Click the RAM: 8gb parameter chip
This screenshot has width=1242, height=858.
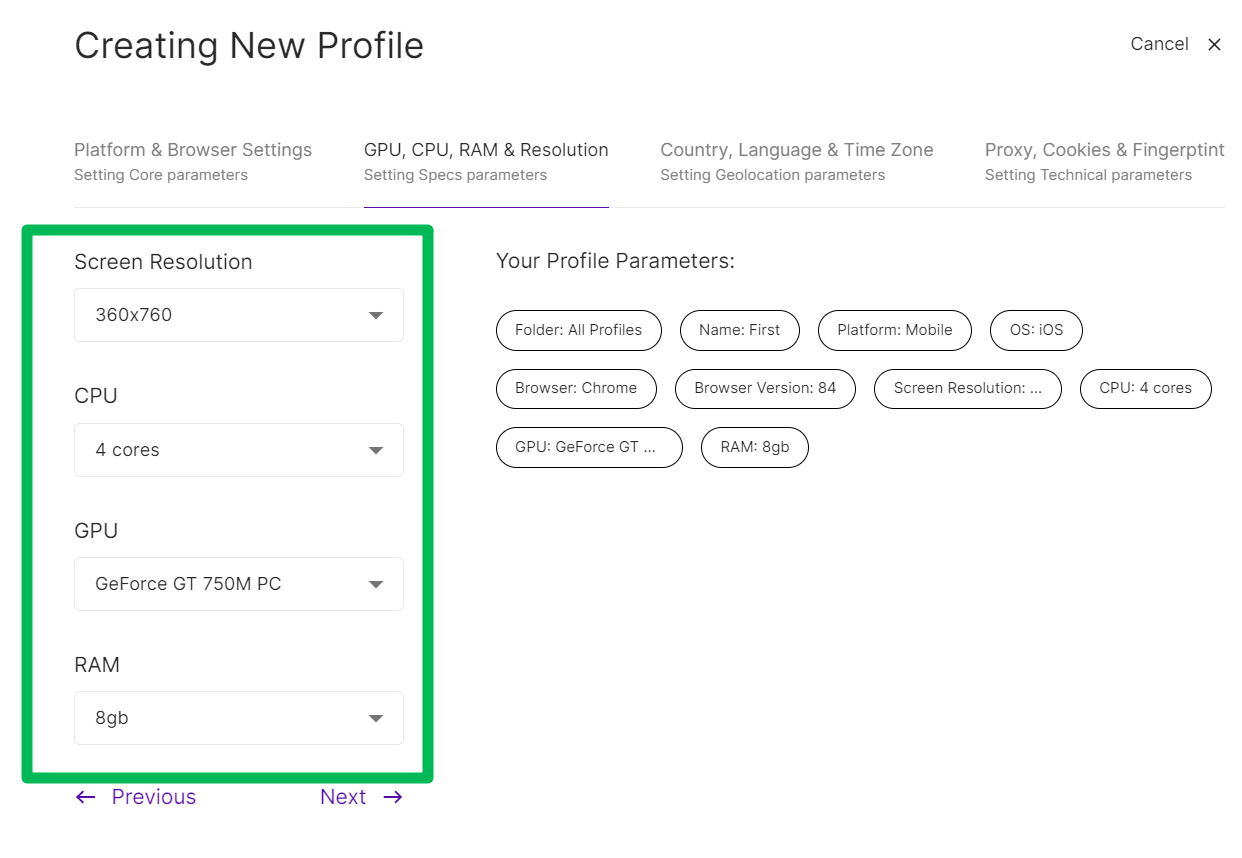(x=755, y=447)
